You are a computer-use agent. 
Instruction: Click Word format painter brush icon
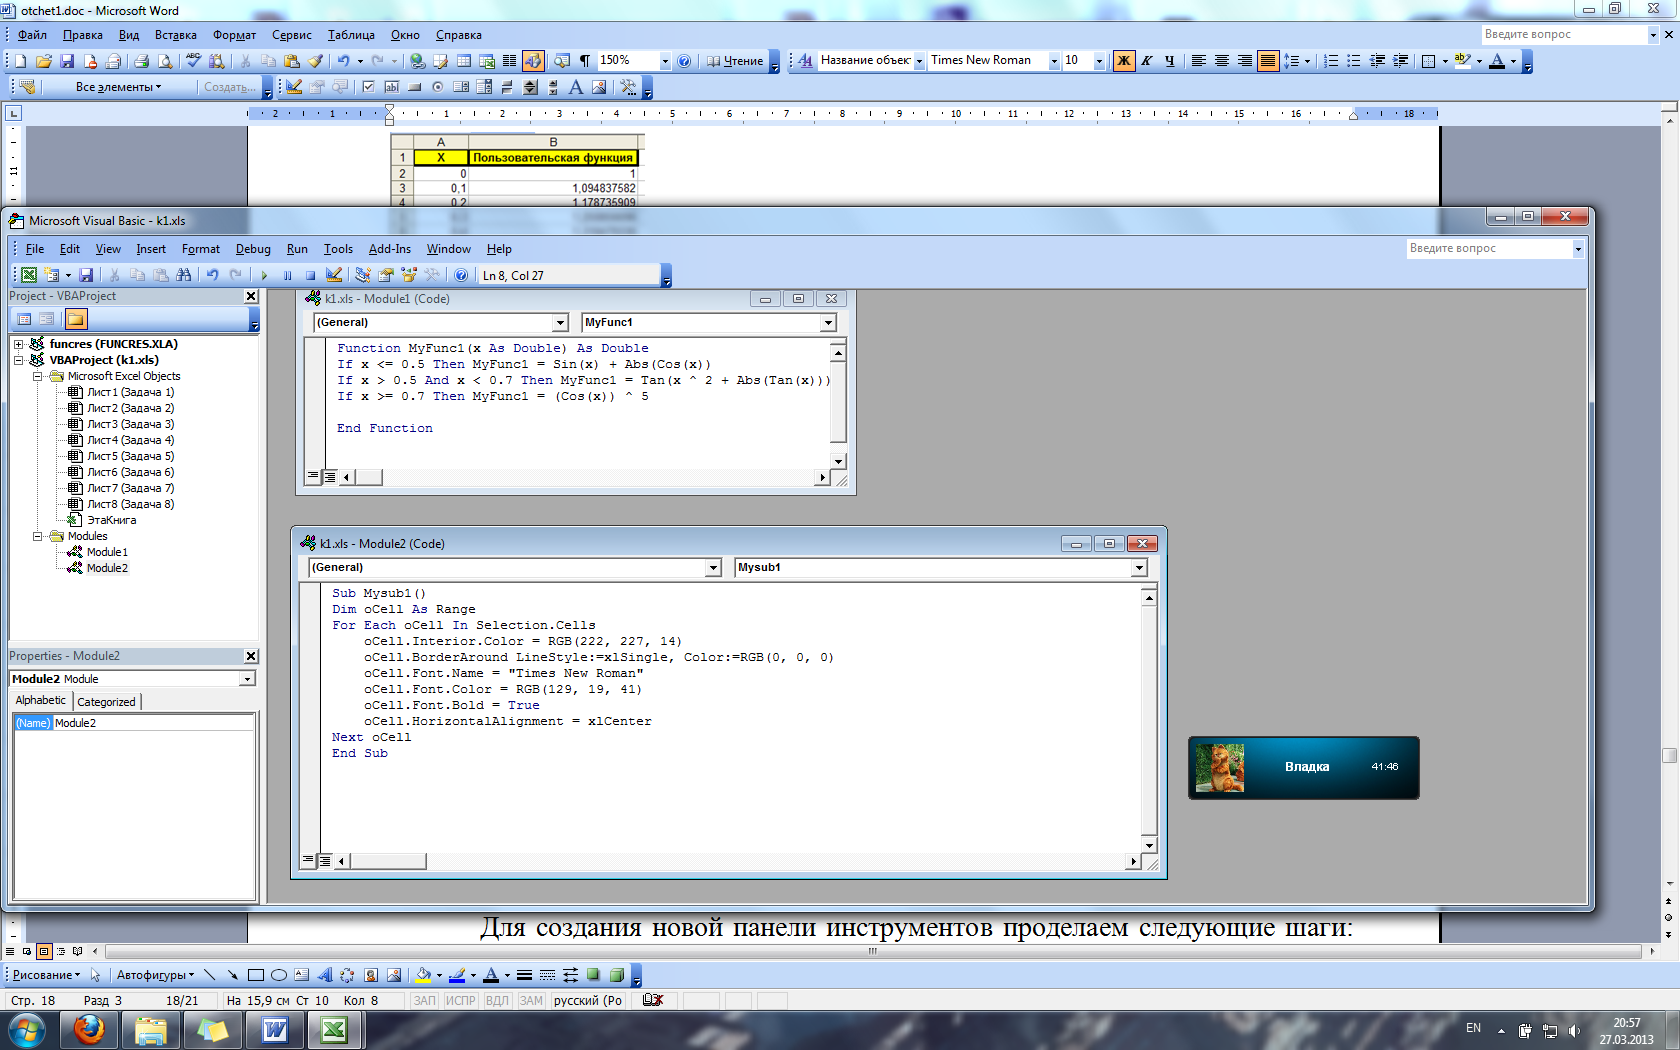coord(315,61)
